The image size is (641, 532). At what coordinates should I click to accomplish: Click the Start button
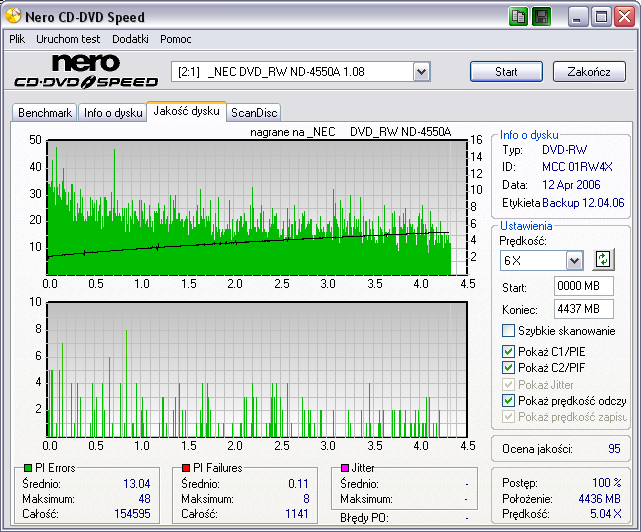coord(506,72)
